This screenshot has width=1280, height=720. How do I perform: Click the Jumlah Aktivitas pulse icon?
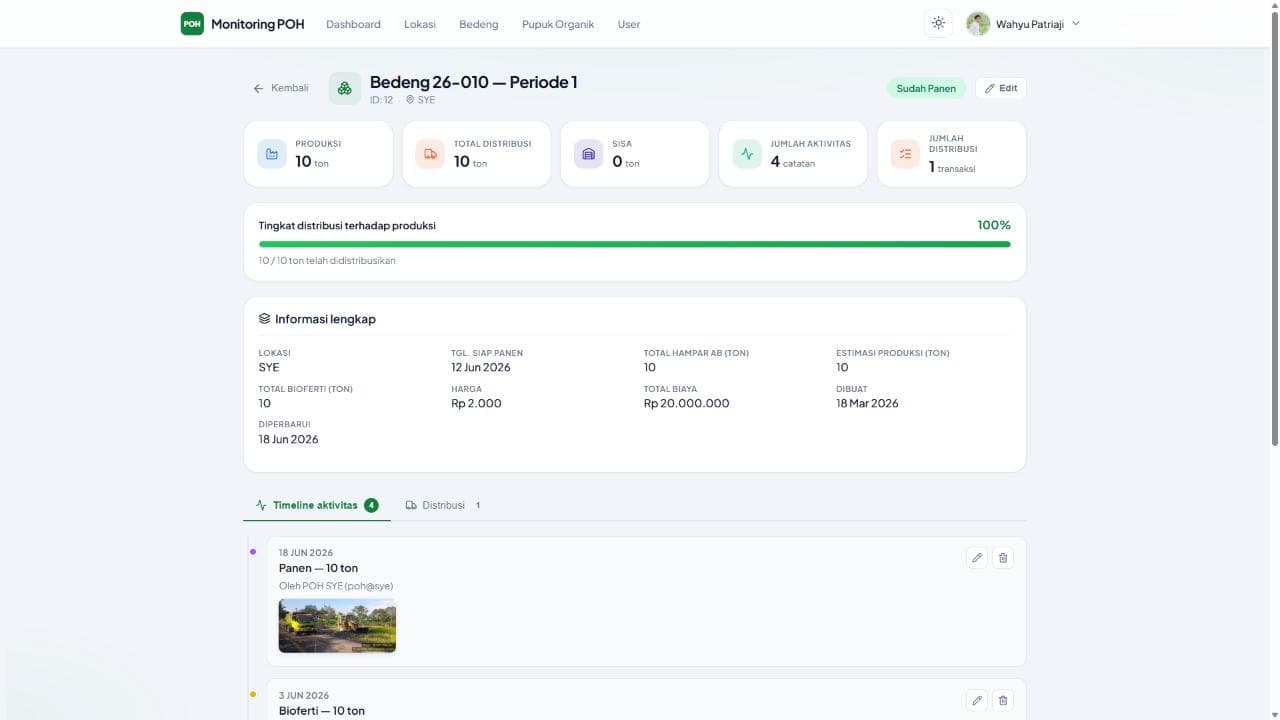pyautogui.click(x=747, y=154)
